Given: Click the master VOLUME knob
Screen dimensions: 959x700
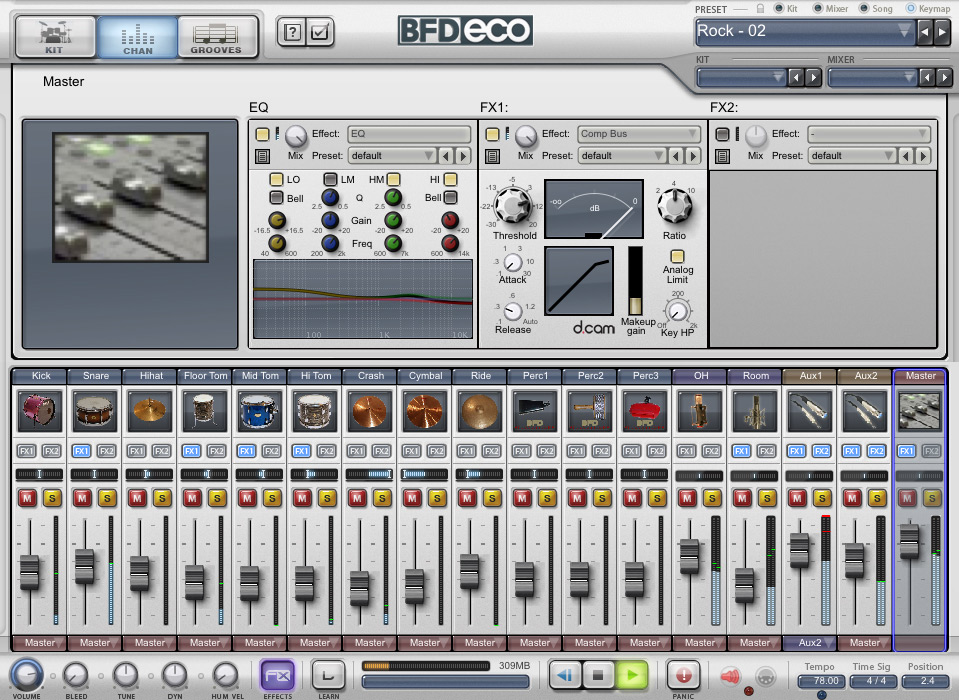Looking at the screenshot, I should 26,675.
